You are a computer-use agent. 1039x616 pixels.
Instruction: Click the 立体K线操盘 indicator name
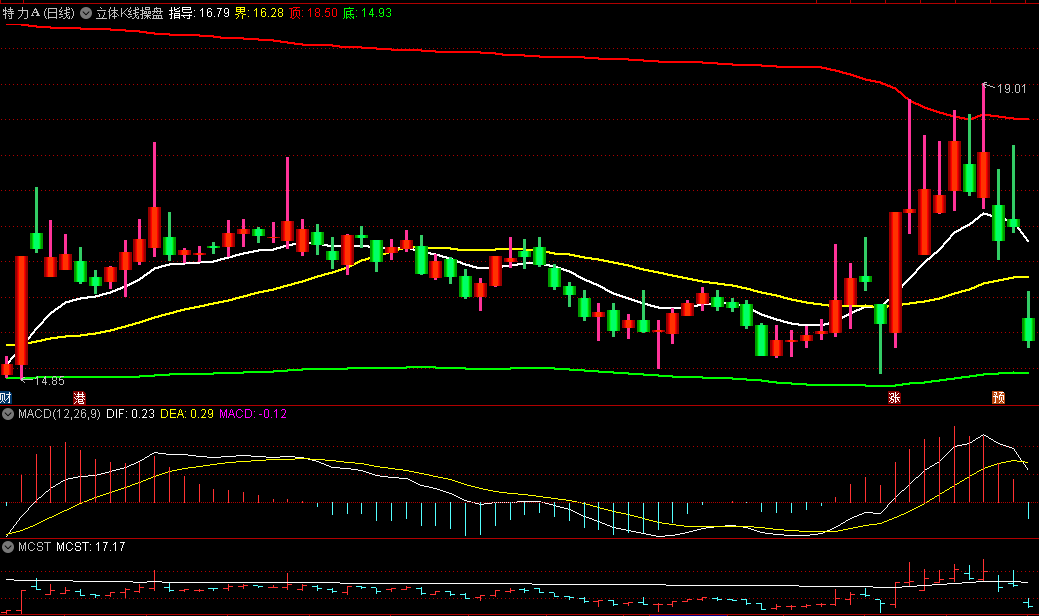[129, 13]
